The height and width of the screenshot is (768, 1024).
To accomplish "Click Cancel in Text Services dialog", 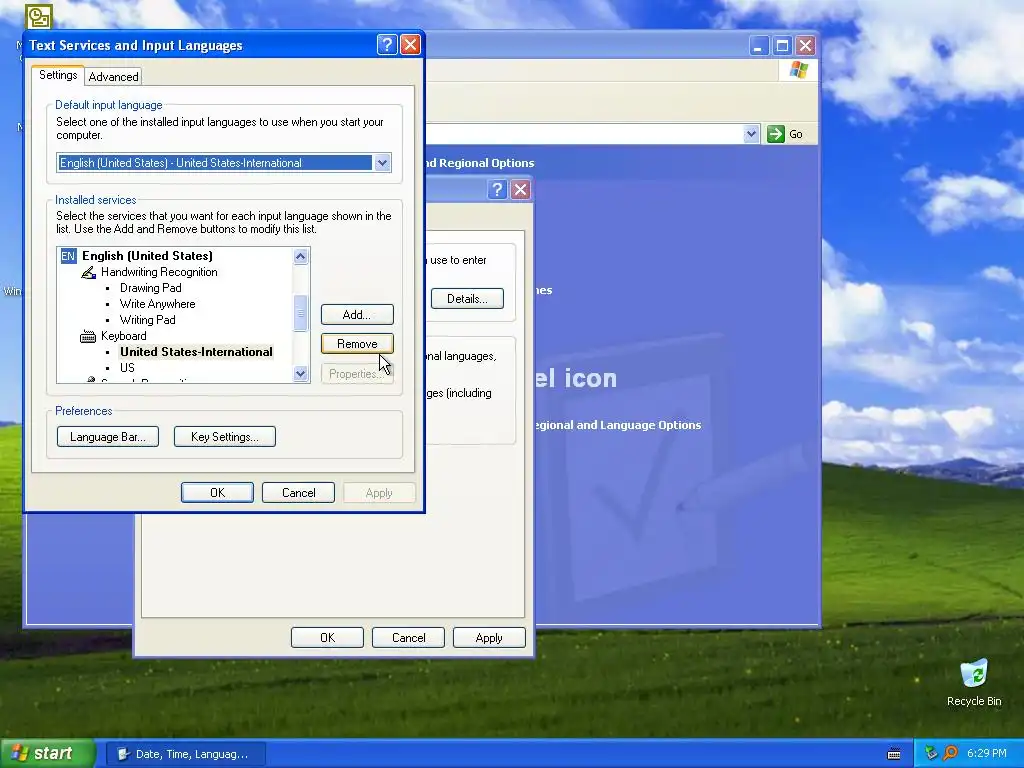I will tap(298, 493).
